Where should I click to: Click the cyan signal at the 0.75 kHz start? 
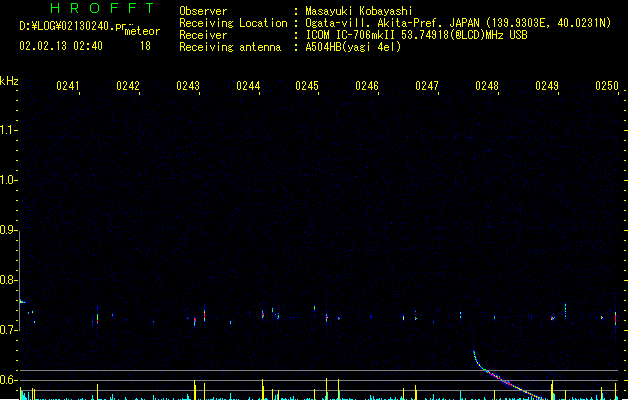22,302
